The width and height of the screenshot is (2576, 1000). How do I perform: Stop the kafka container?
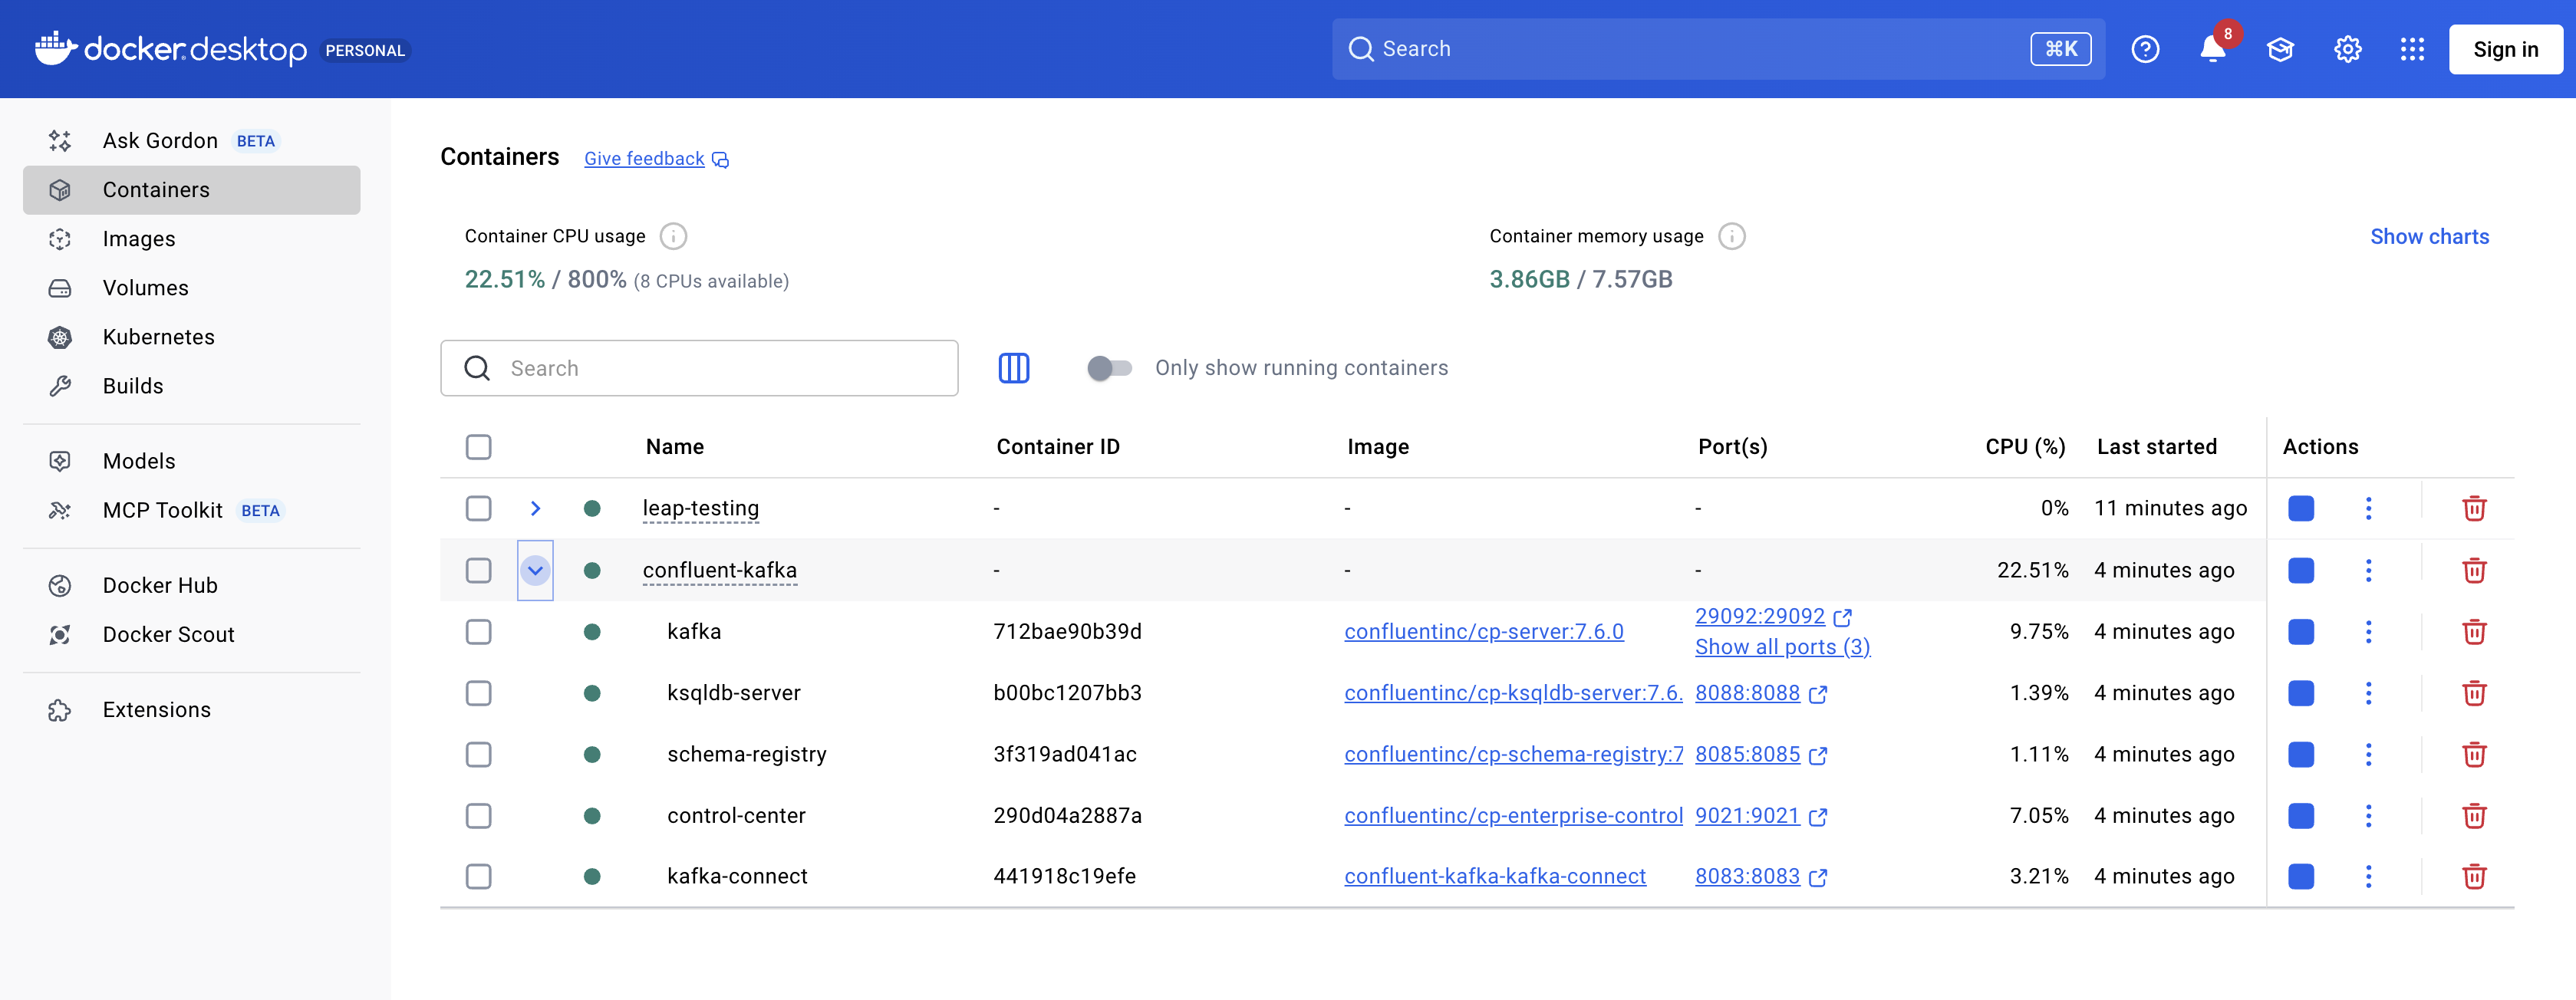pyautogui.click(x=2301, y=631)
